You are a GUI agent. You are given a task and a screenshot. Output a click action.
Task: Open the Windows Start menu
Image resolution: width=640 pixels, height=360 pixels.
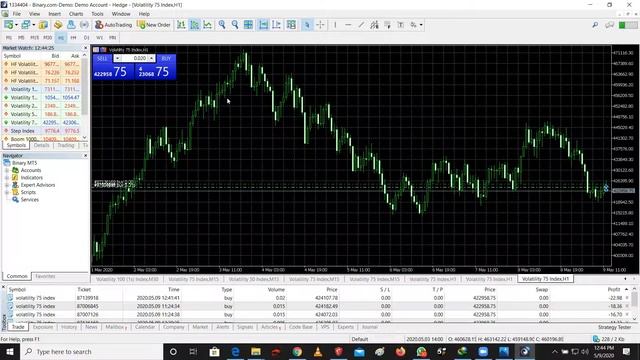coord(9,351)
